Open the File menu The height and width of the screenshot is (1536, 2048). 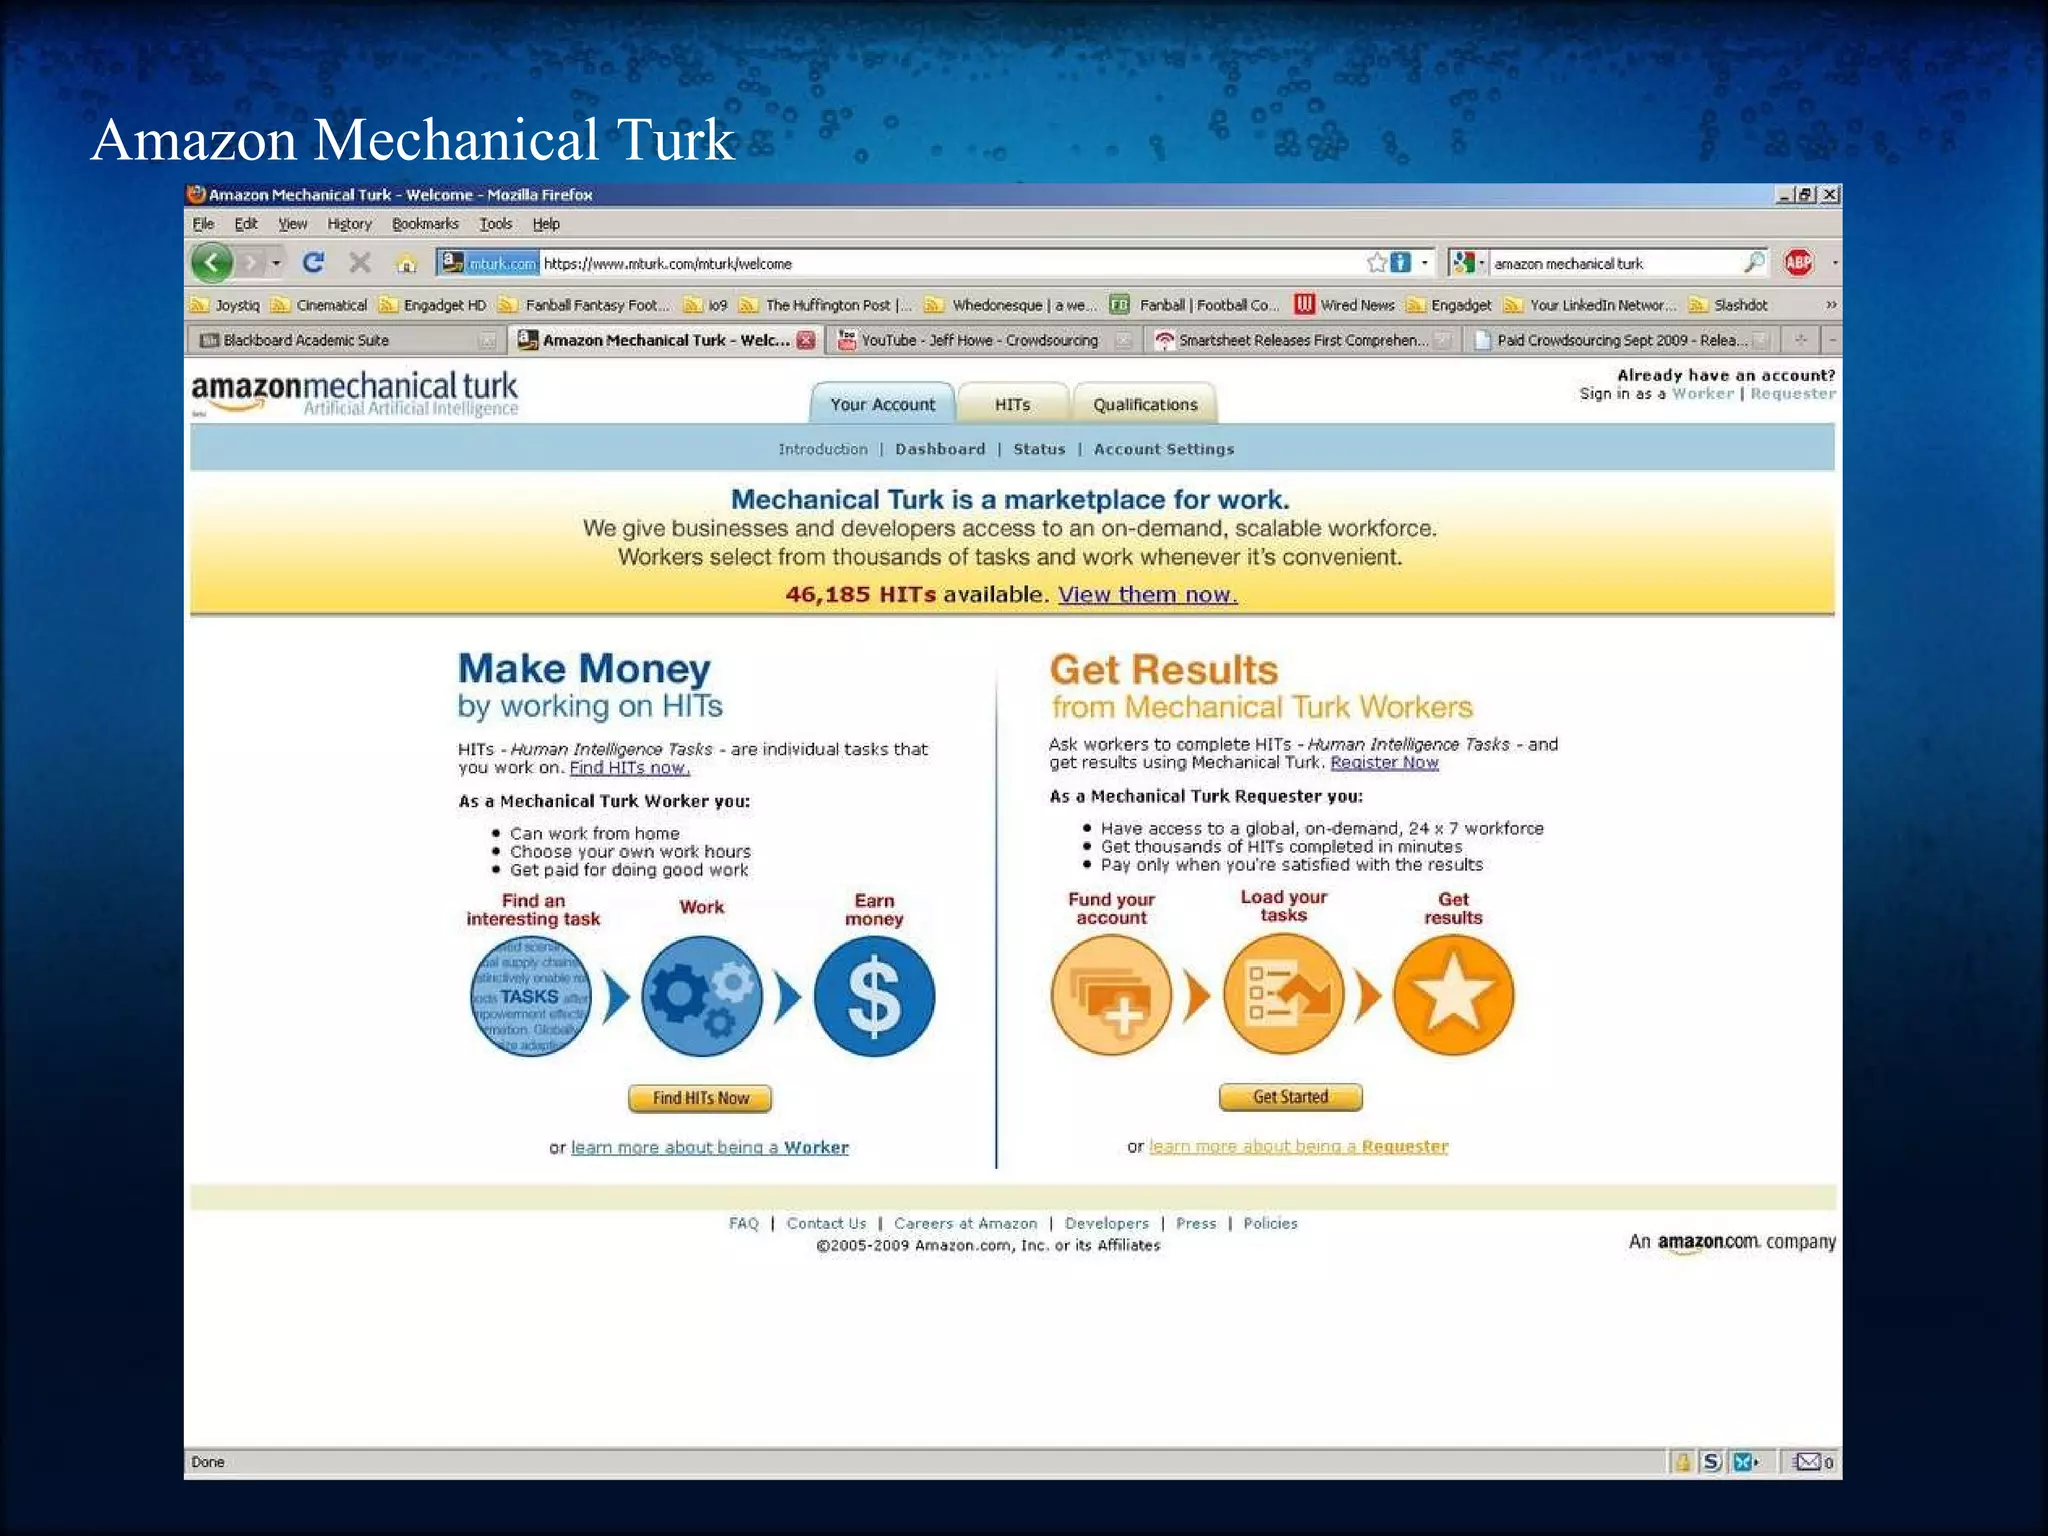[x=203, y=224]
